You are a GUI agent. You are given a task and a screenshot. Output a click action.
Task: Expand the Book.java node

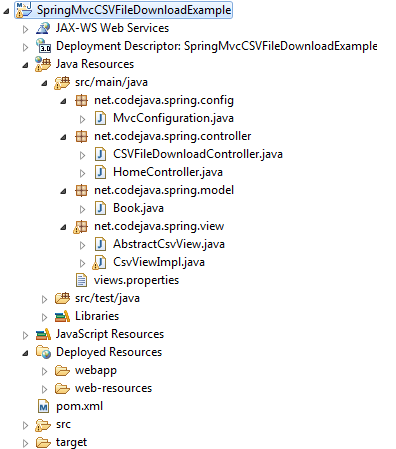82,209
